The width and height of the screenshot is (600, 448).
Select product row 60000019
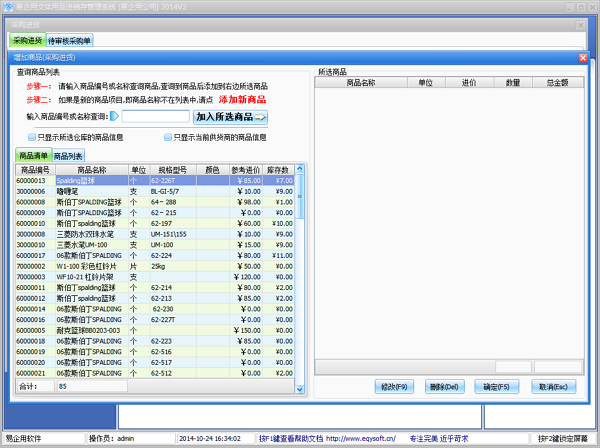tap(155, 352)
